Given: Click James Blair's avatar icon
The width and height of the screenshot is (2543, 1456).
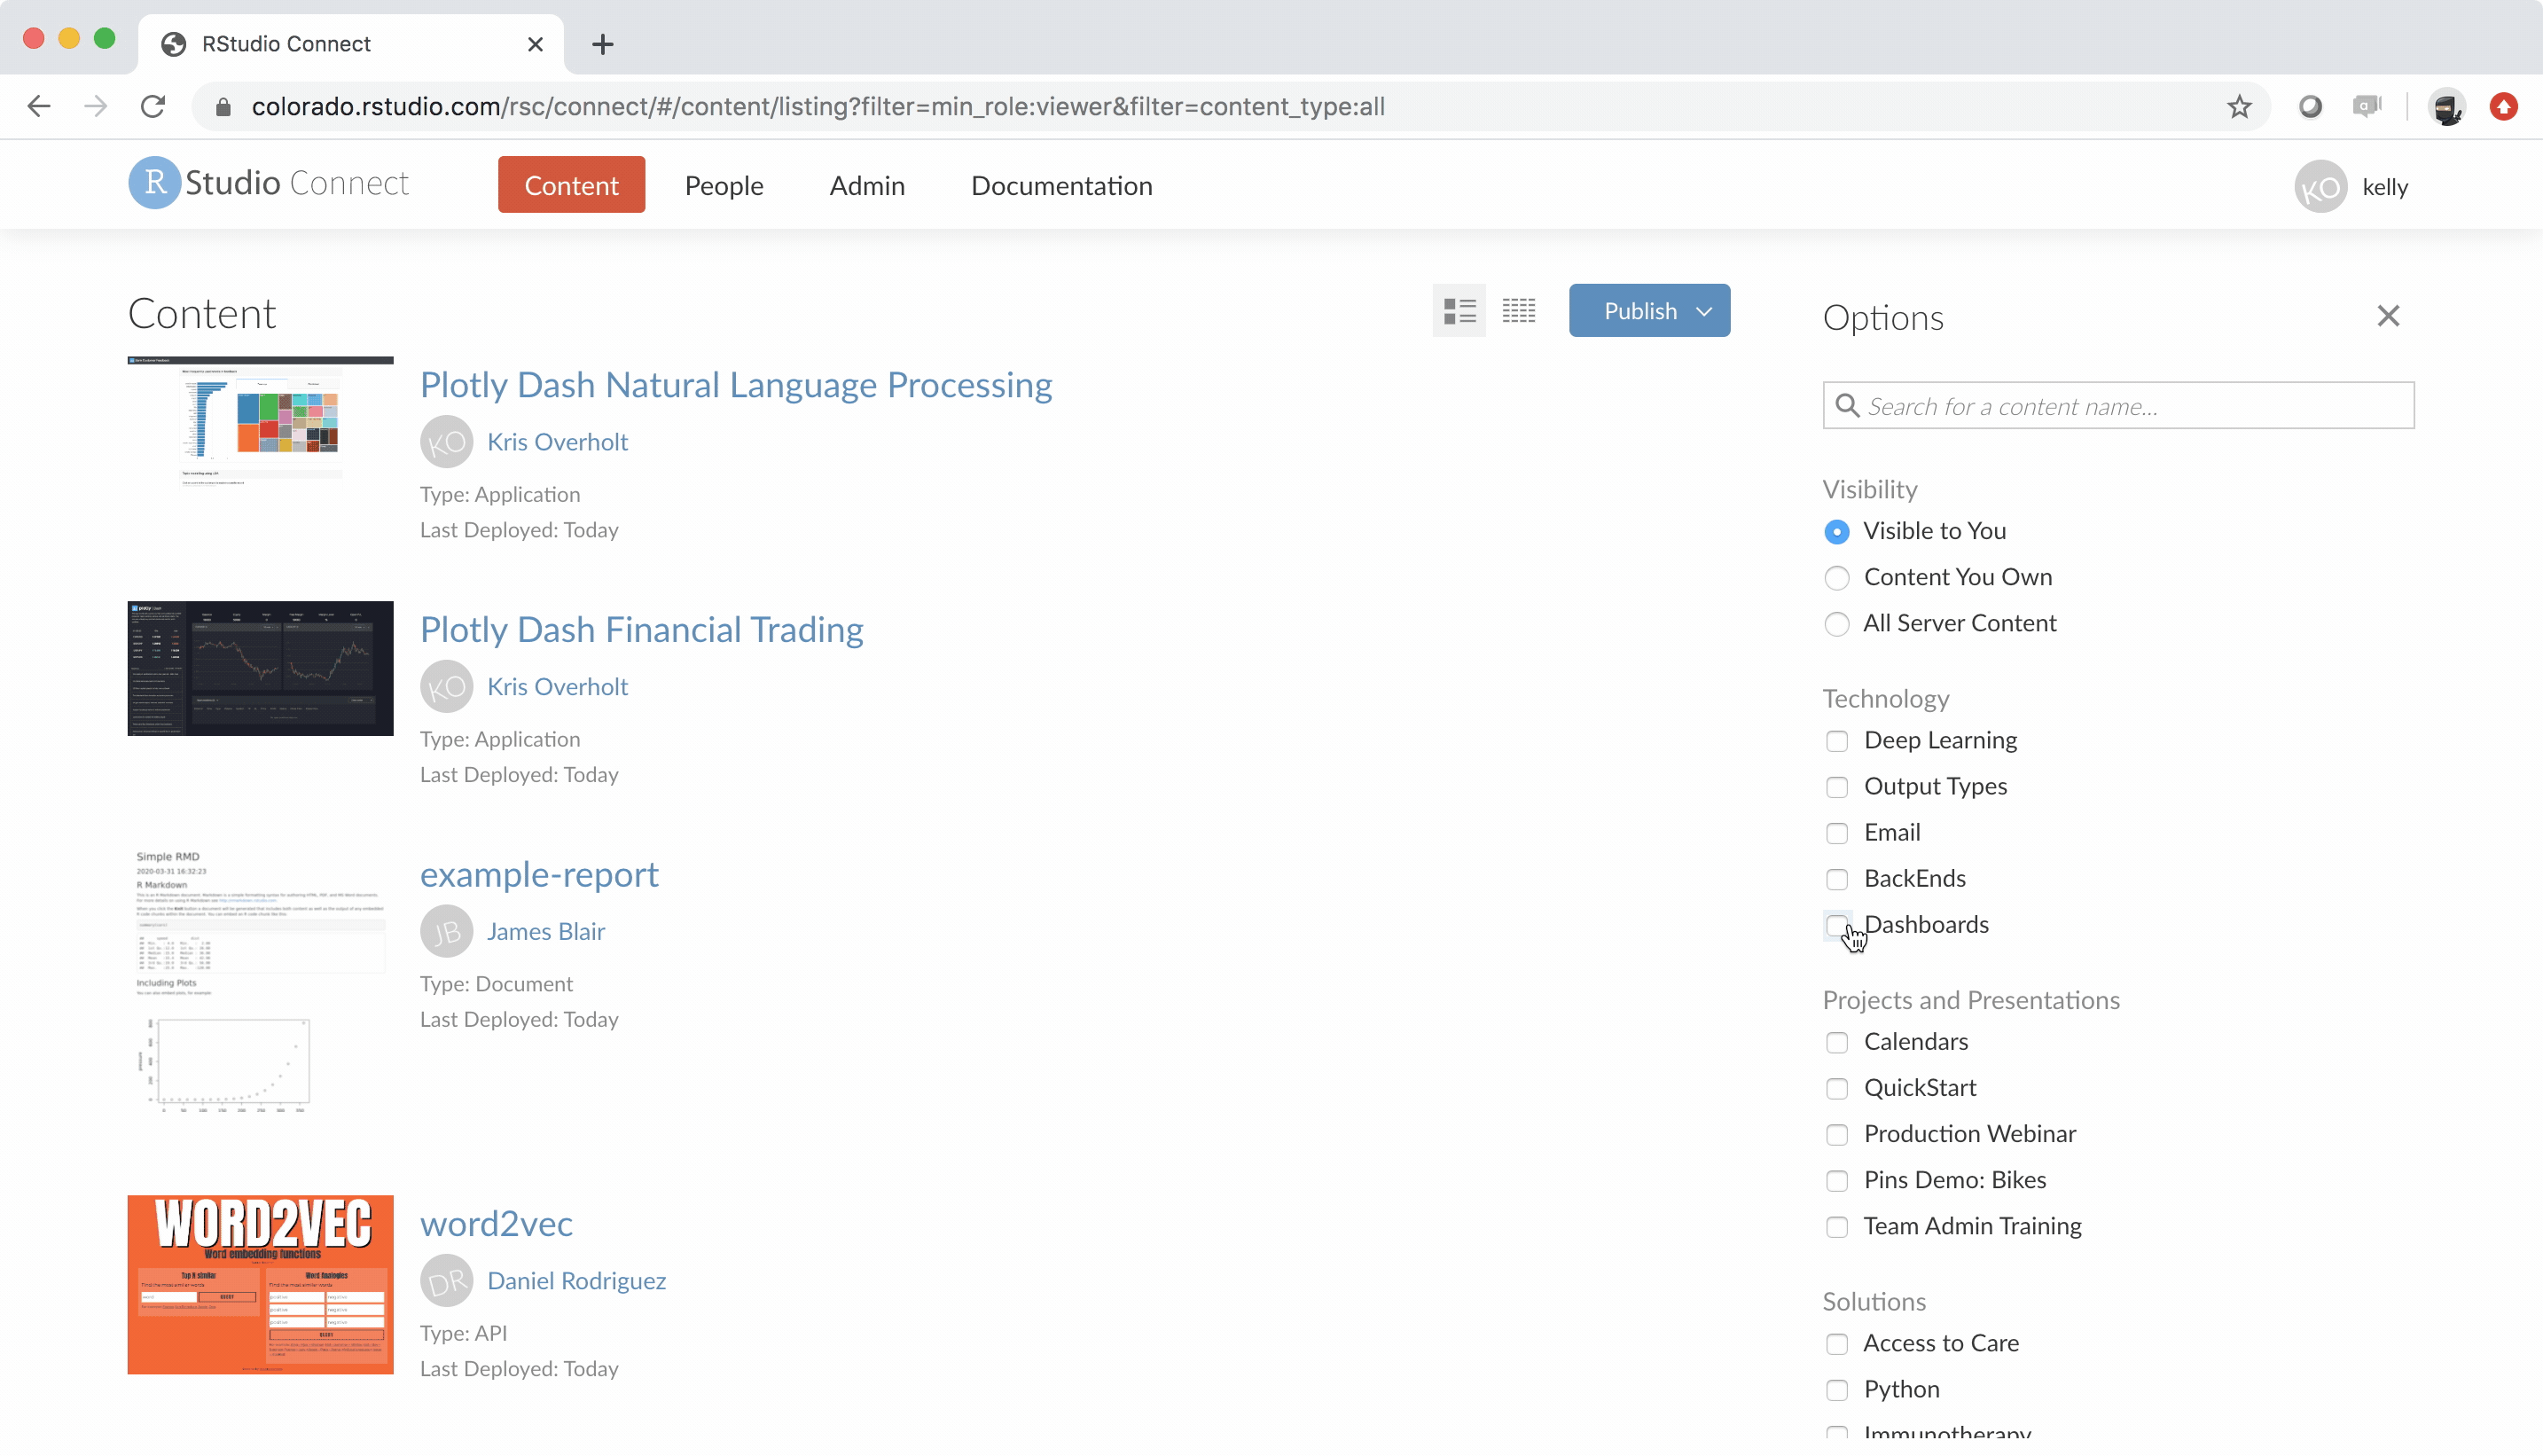Looking at the screenshot, I should pyautogui.click(x=447, y=931).
